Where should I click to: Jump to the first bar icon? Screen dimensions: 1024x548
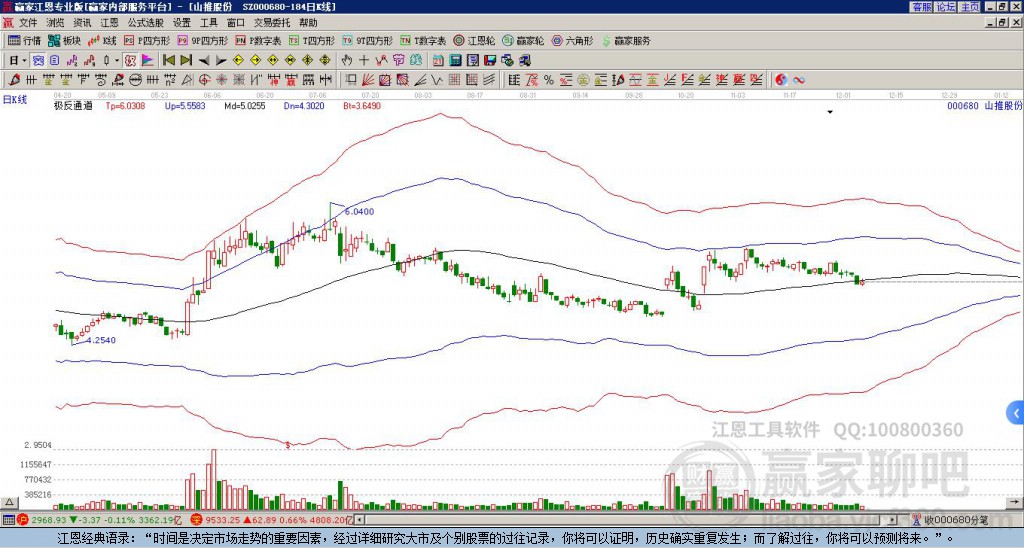coord(168,61)
